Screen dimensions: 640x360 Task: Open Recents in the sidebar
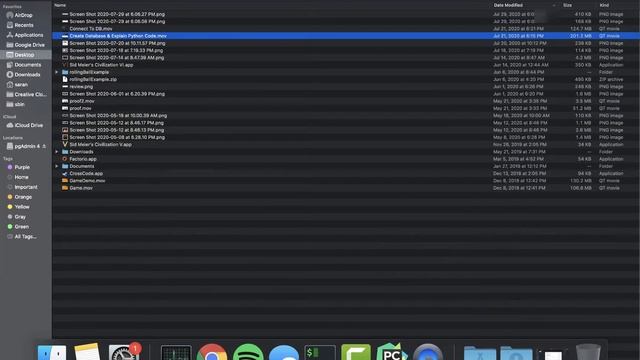[x=23, y=25]
